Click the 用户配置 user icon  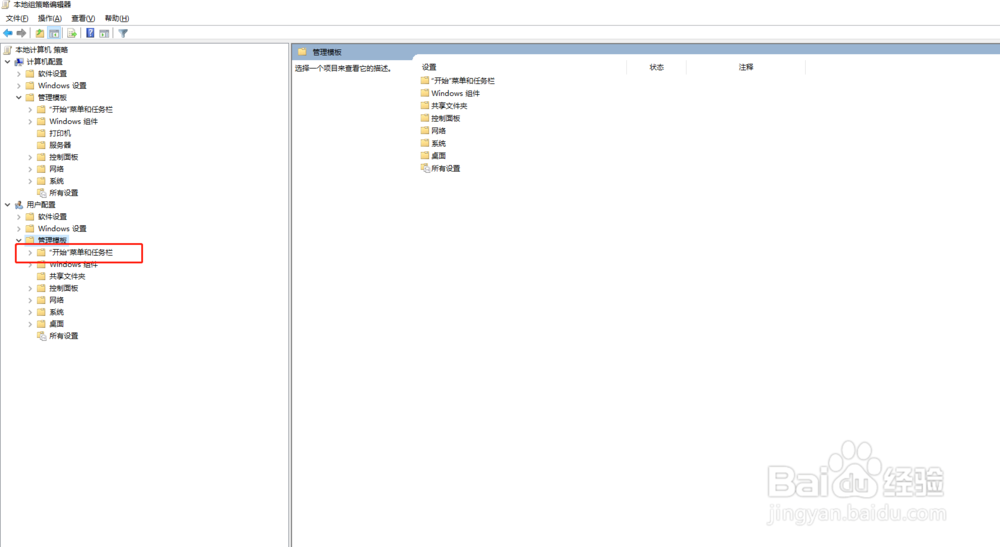click(19, 205)
